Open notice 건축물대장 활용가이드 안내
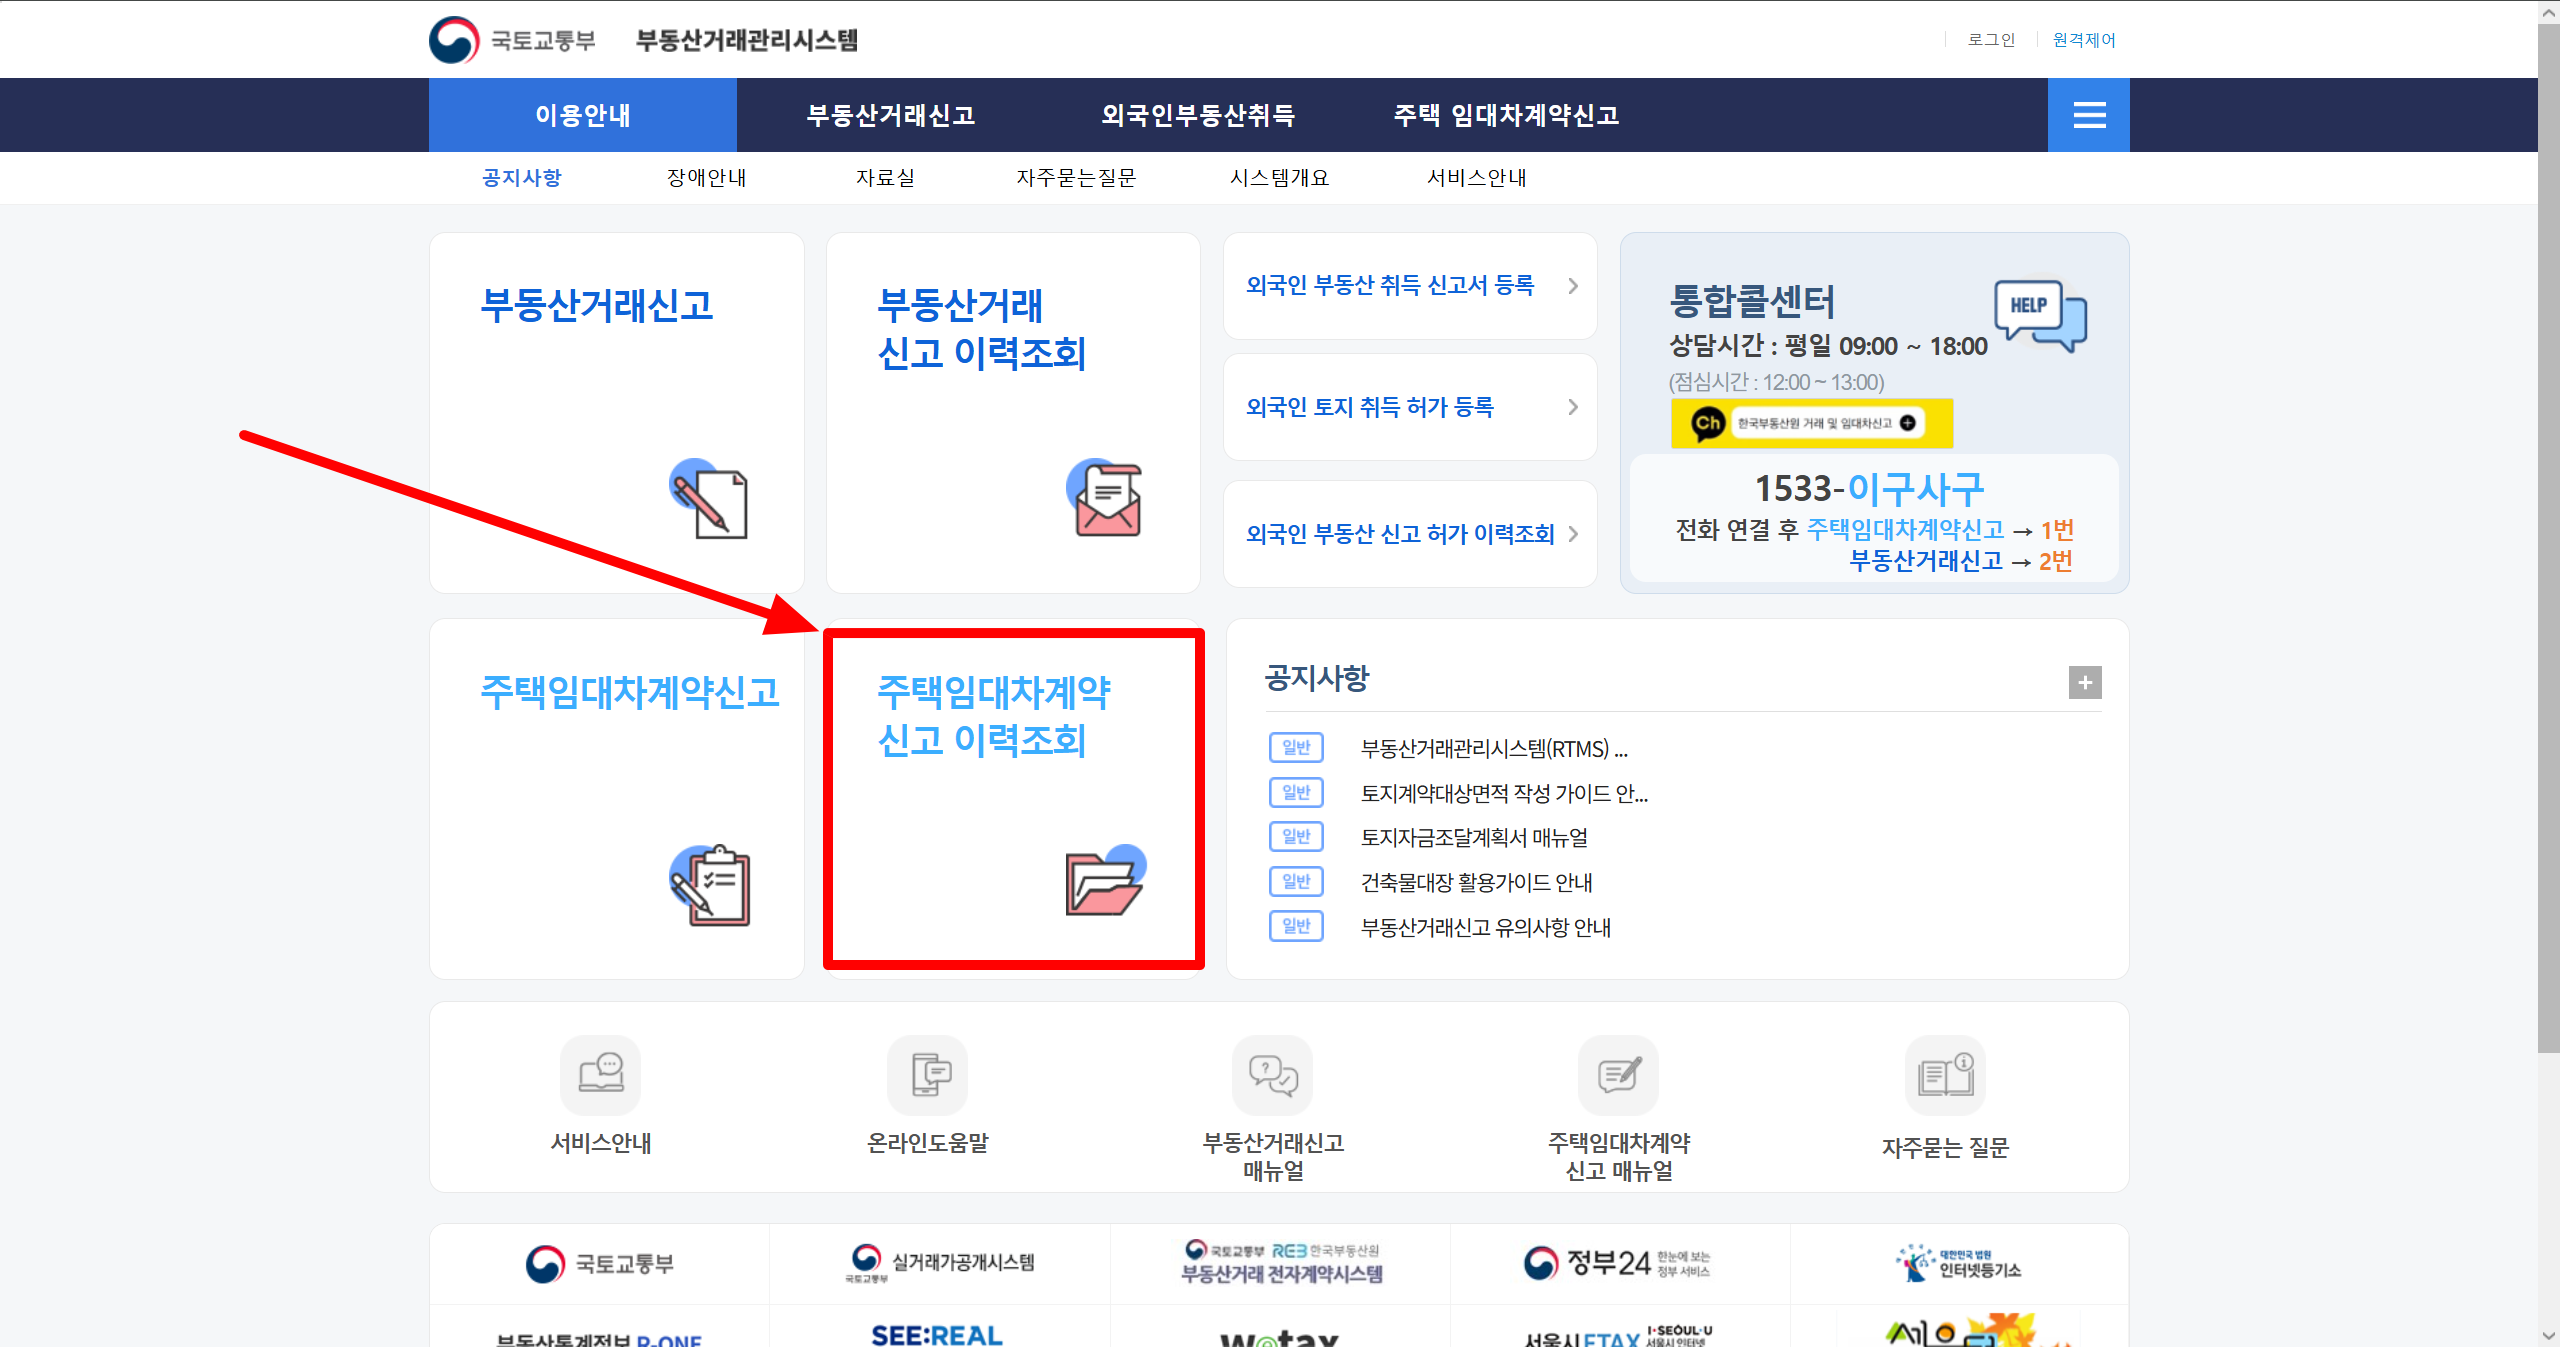Viewport: 2560px width, 1347px height. pos(1476,883)
